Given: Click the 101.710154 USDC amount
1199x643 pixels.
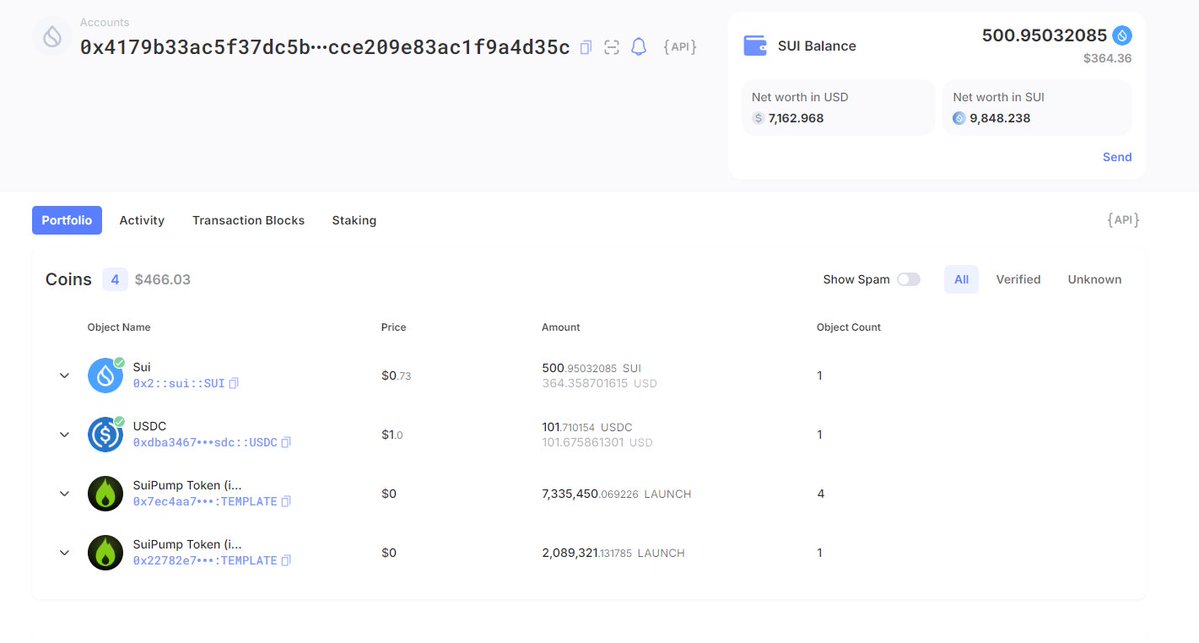Looking at the screenshot, I should [x=587, y=427].
